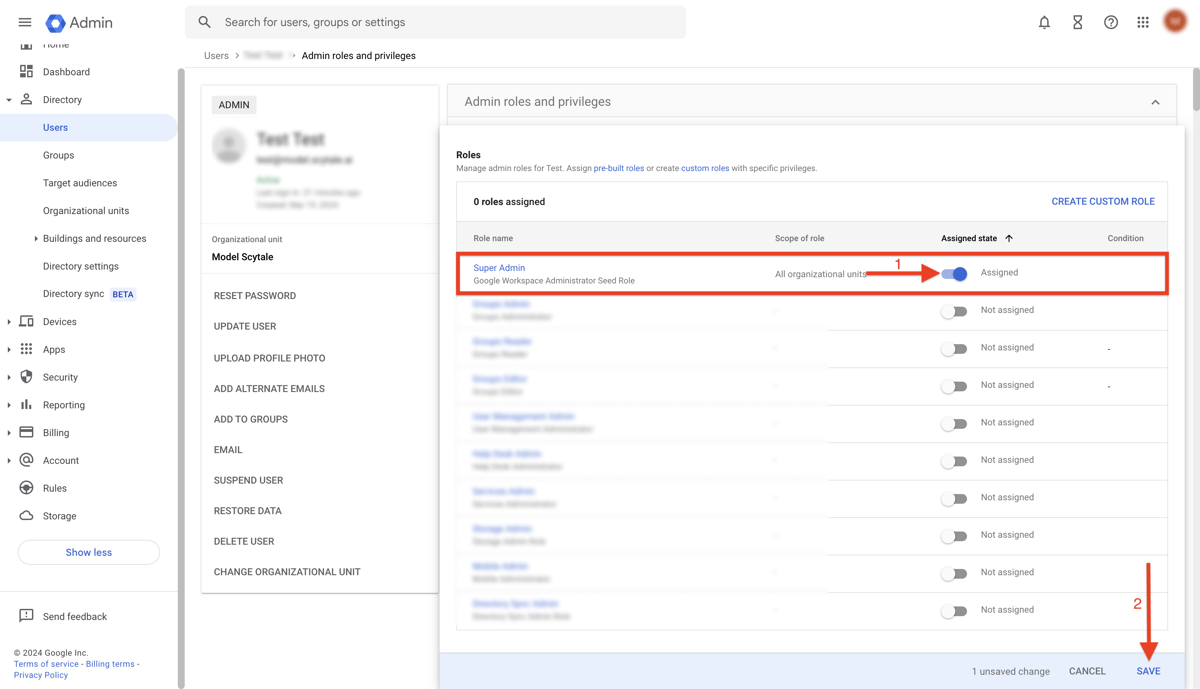This screenshot has width=1200, height=689.
Task: Collapse the Directory section in sidebar
Action: pos(10,99)
